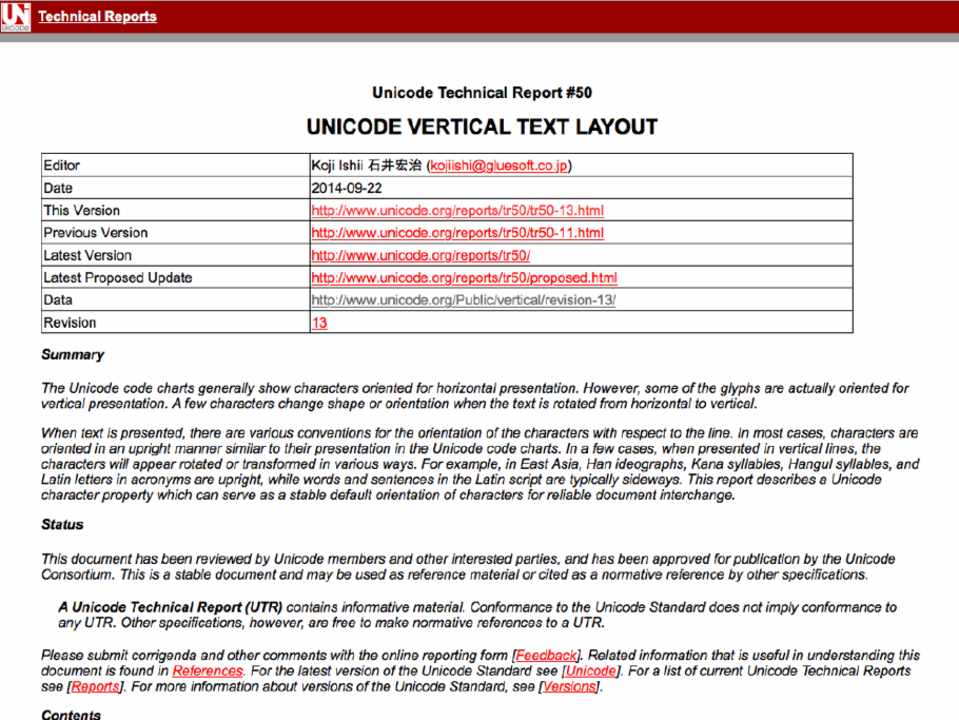Click the Contents section heading
This screenshot has height=720, width=959.
[71, 714]
